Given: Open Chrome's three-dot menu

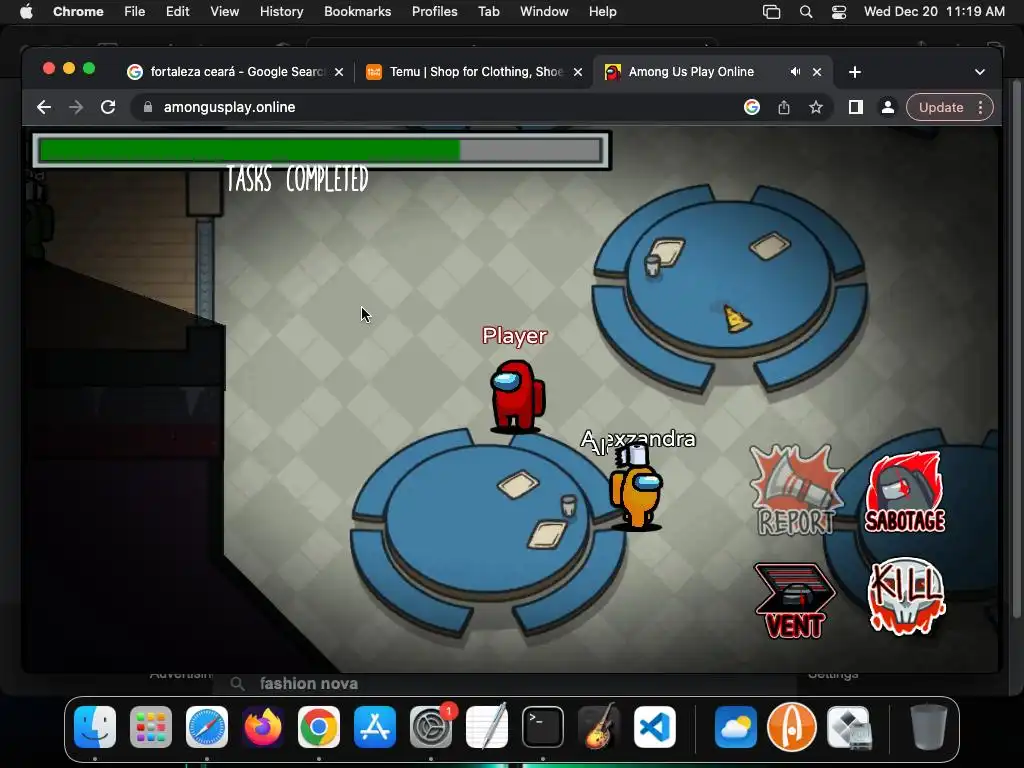Looking at the screenshot, I should pyautogui.click(x=980, y=107).
